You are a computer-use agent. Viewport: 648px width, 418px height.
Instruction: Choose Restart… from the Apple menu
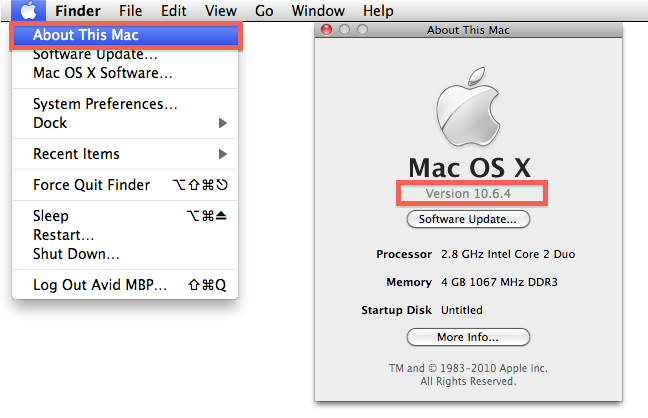pos(126,235)
